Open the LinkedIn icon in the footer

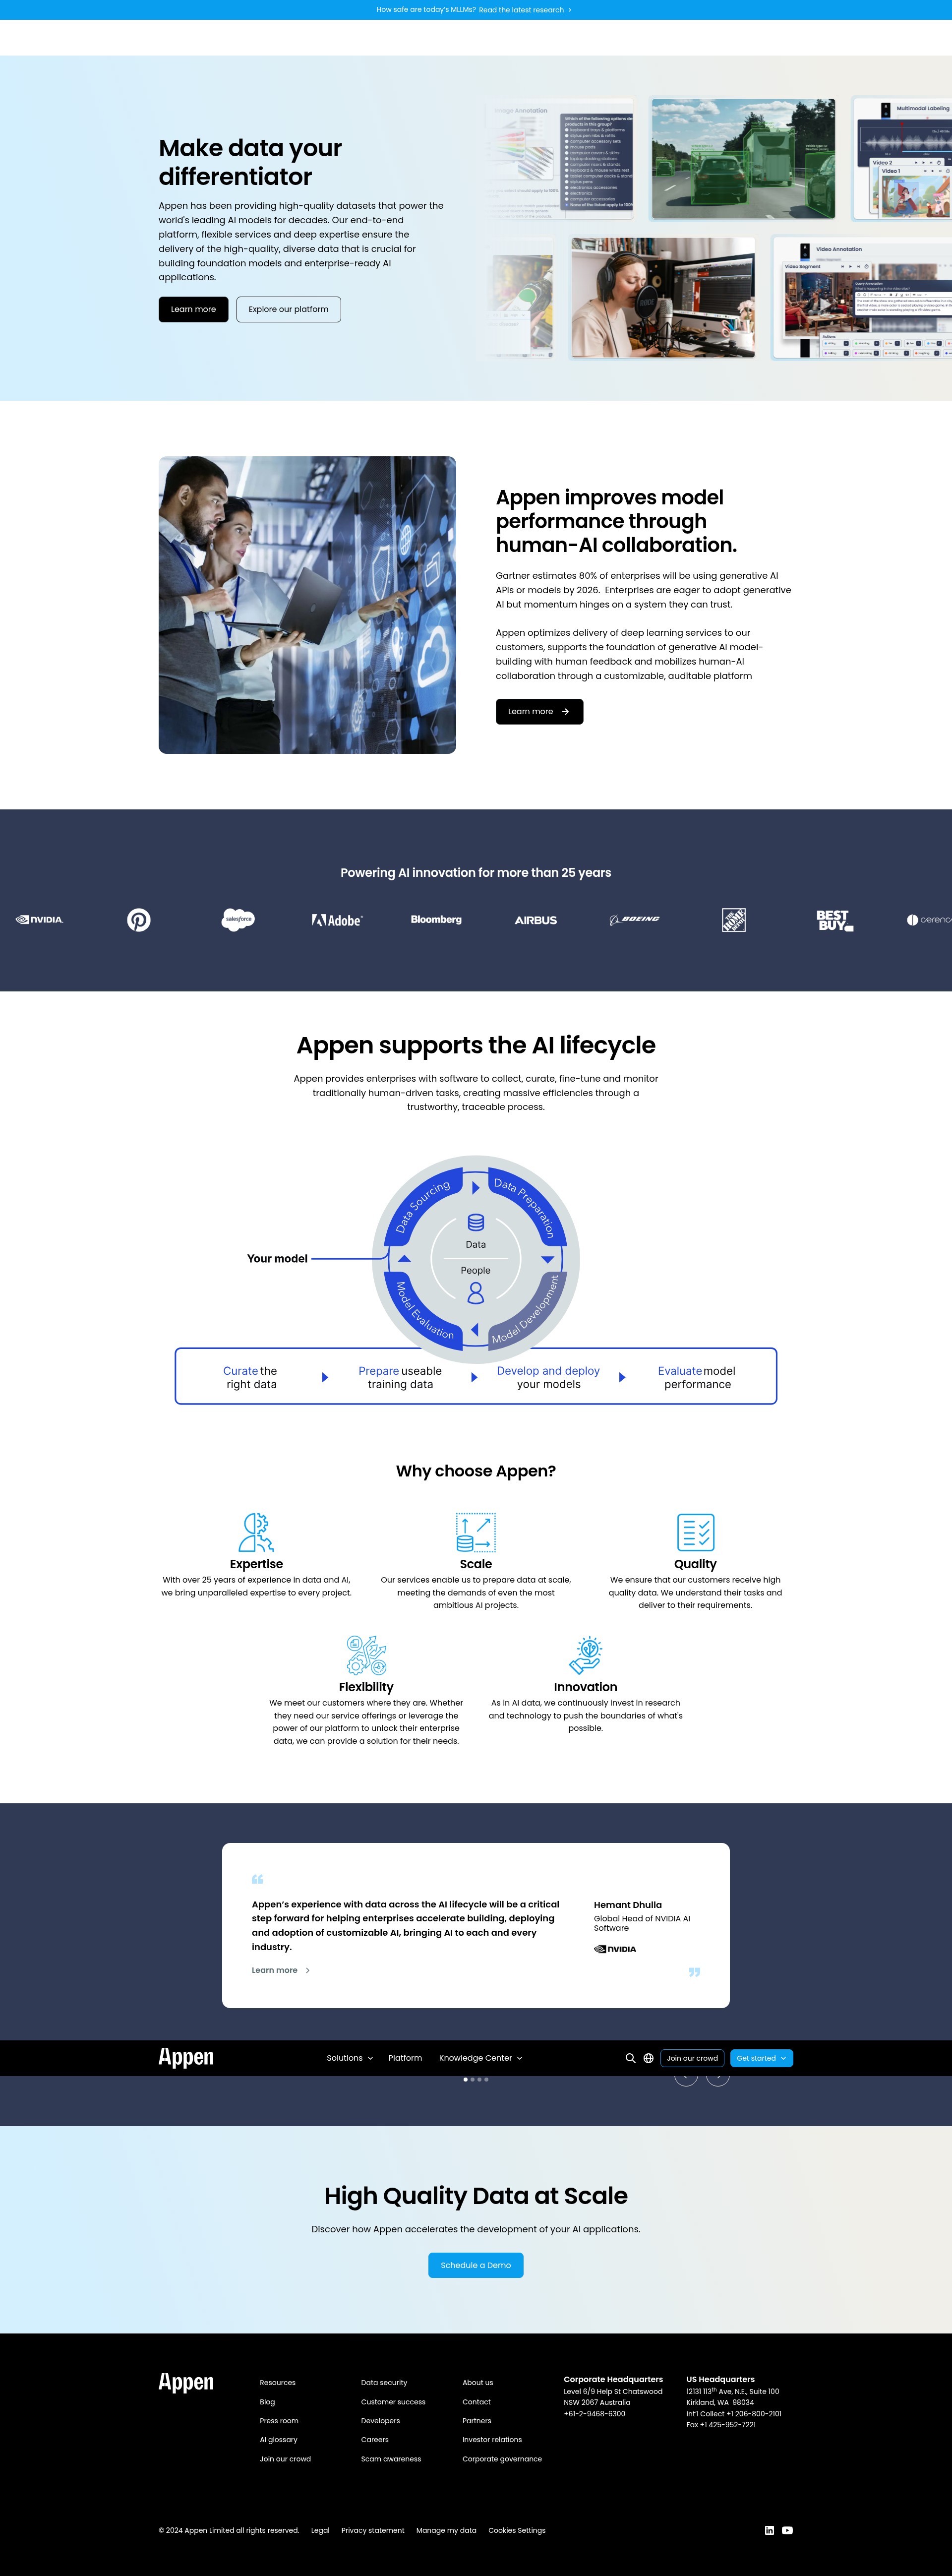(769, 2530)
